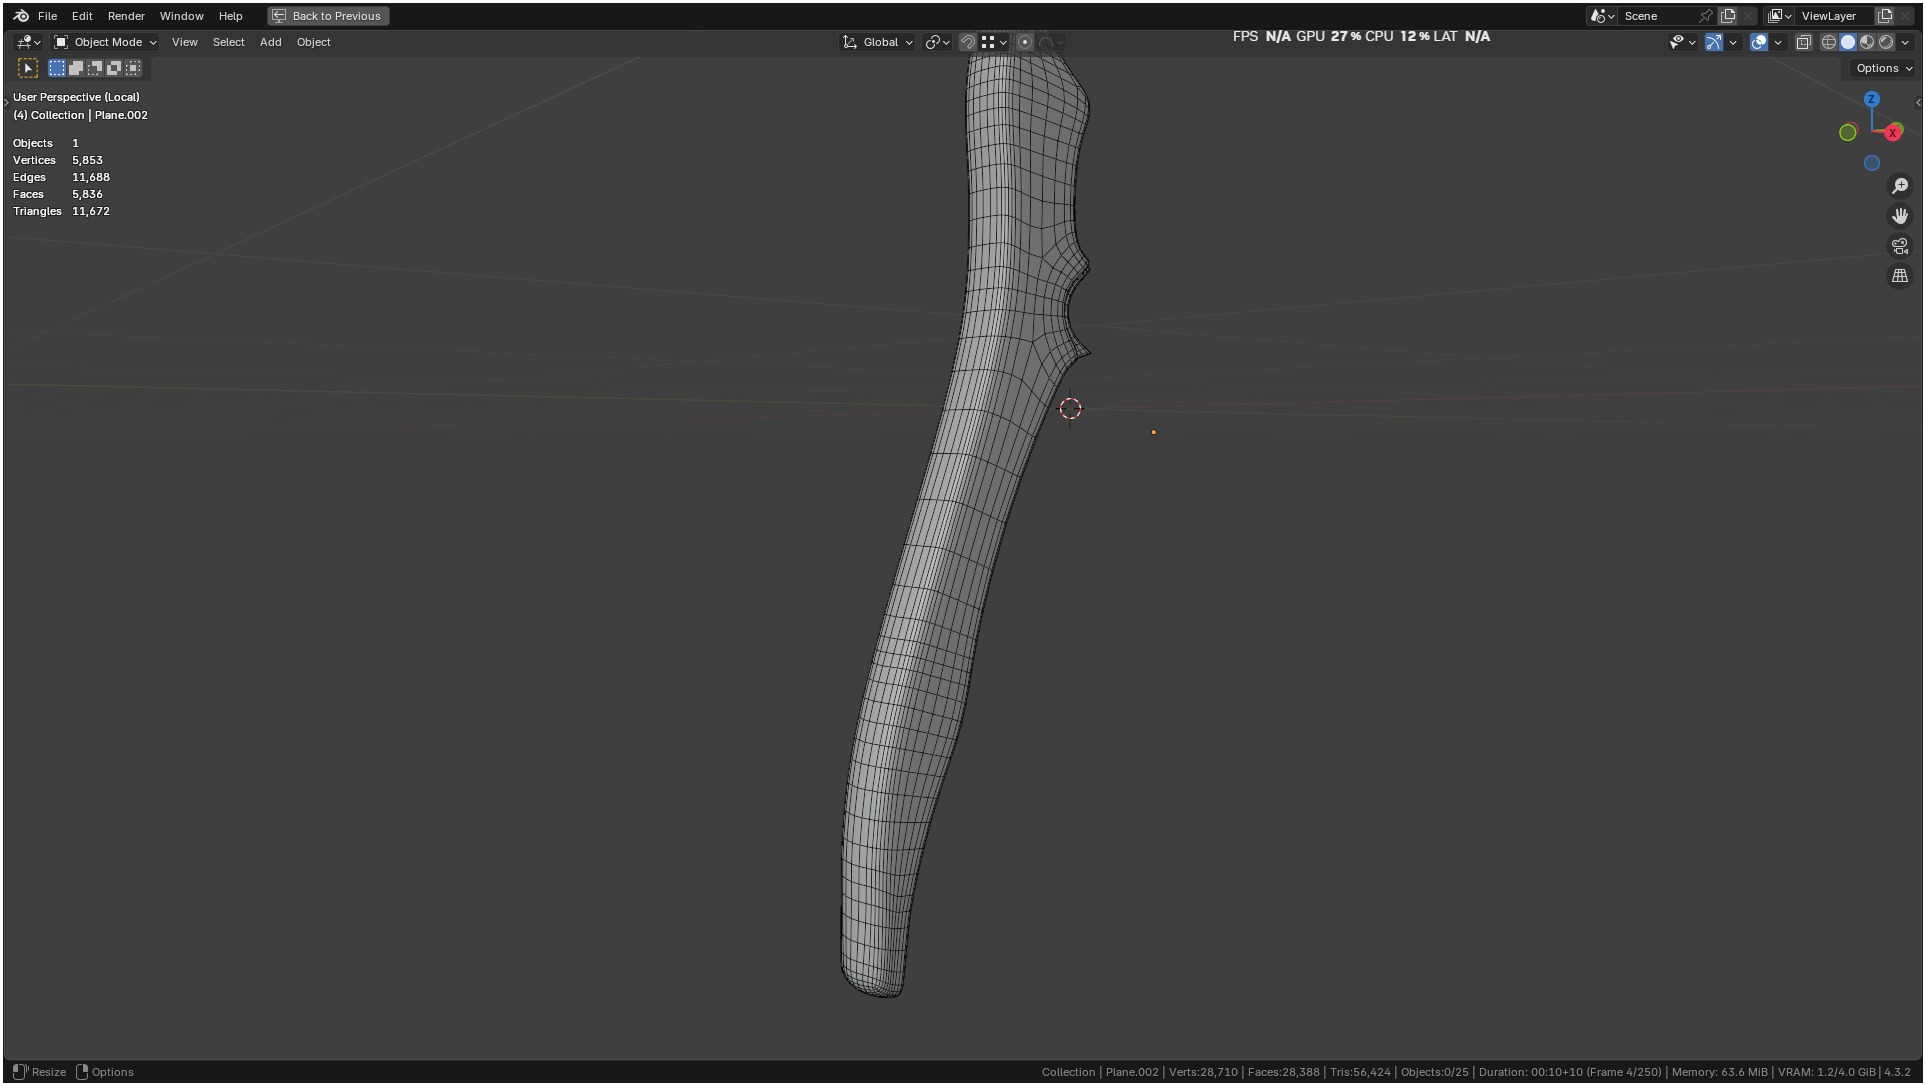Expand the sidebar with the right-edge arrow
Image resolution: width=1926 pixels, height=1086 pixels.
click(1917, 102)
